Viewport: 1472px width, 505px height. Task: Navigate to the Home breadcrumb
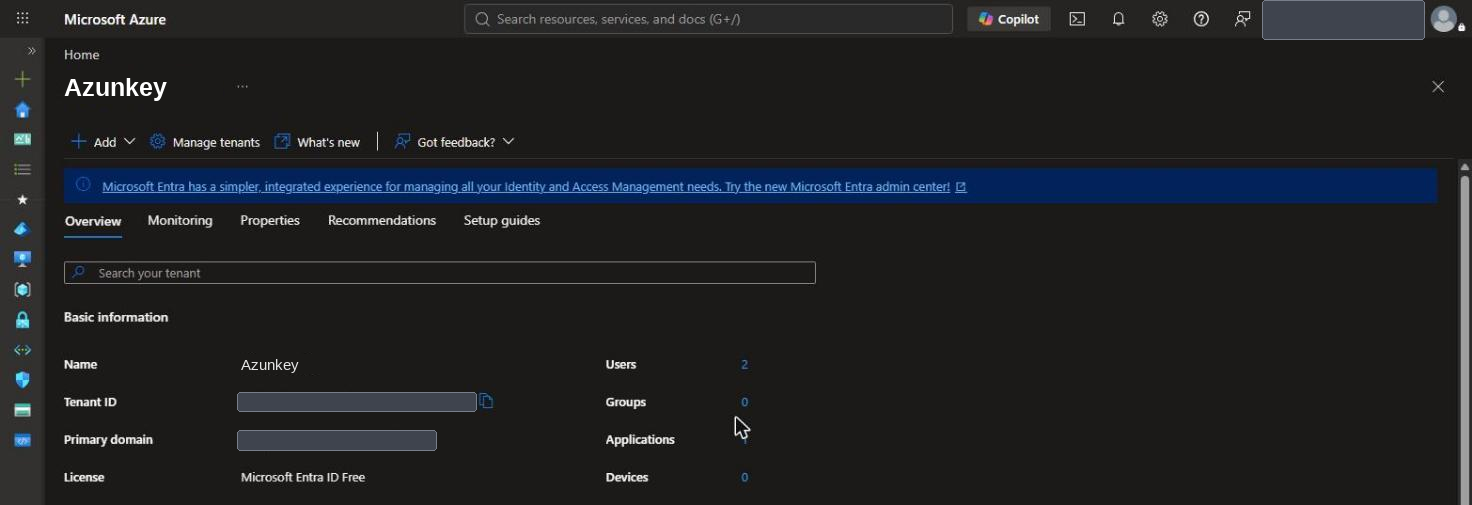[x=81, y=55]
